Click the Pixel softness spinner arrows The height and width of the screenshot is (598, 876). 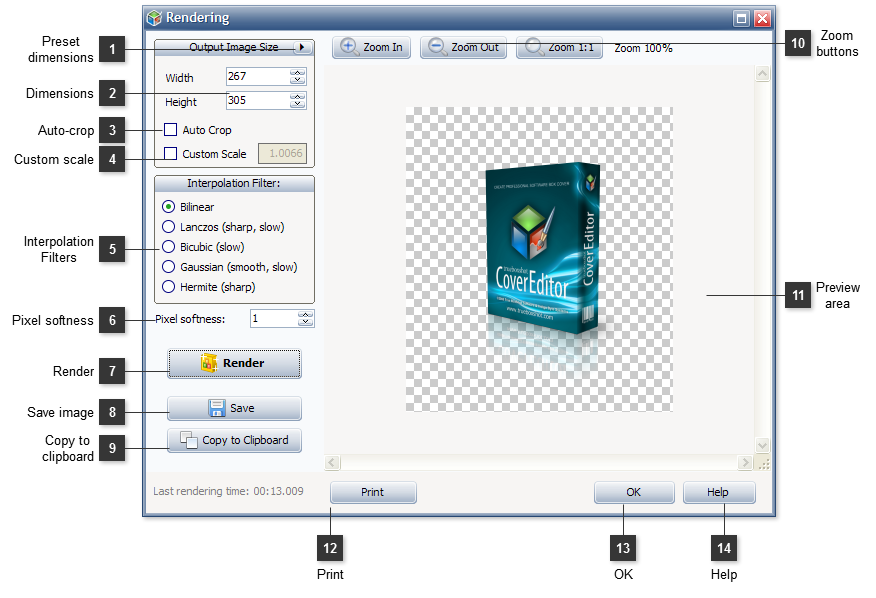pyautogui.click(x=306, y=319)
